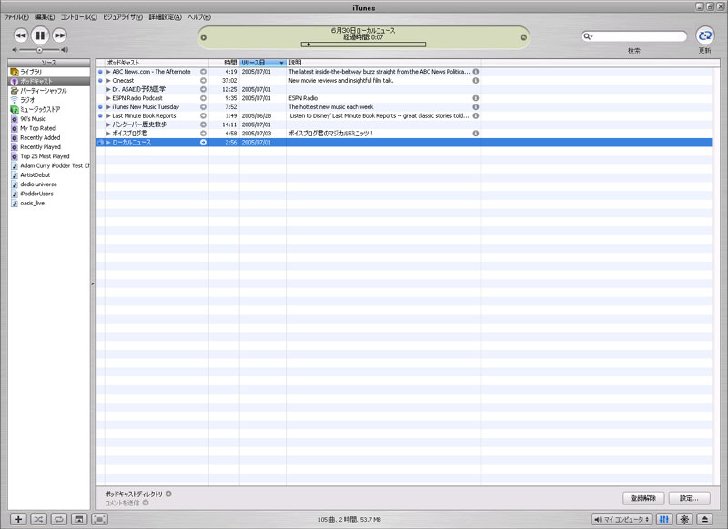The width and height of the screenshot is (728, 529).
Task: Sort by the ポッドキャスト column header
Action: point(157,62)
